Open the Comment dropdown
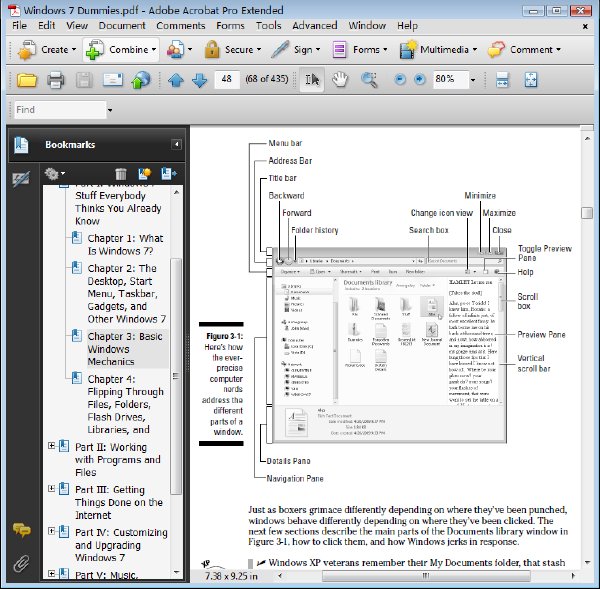600x589 pixels. click(524, 50)
